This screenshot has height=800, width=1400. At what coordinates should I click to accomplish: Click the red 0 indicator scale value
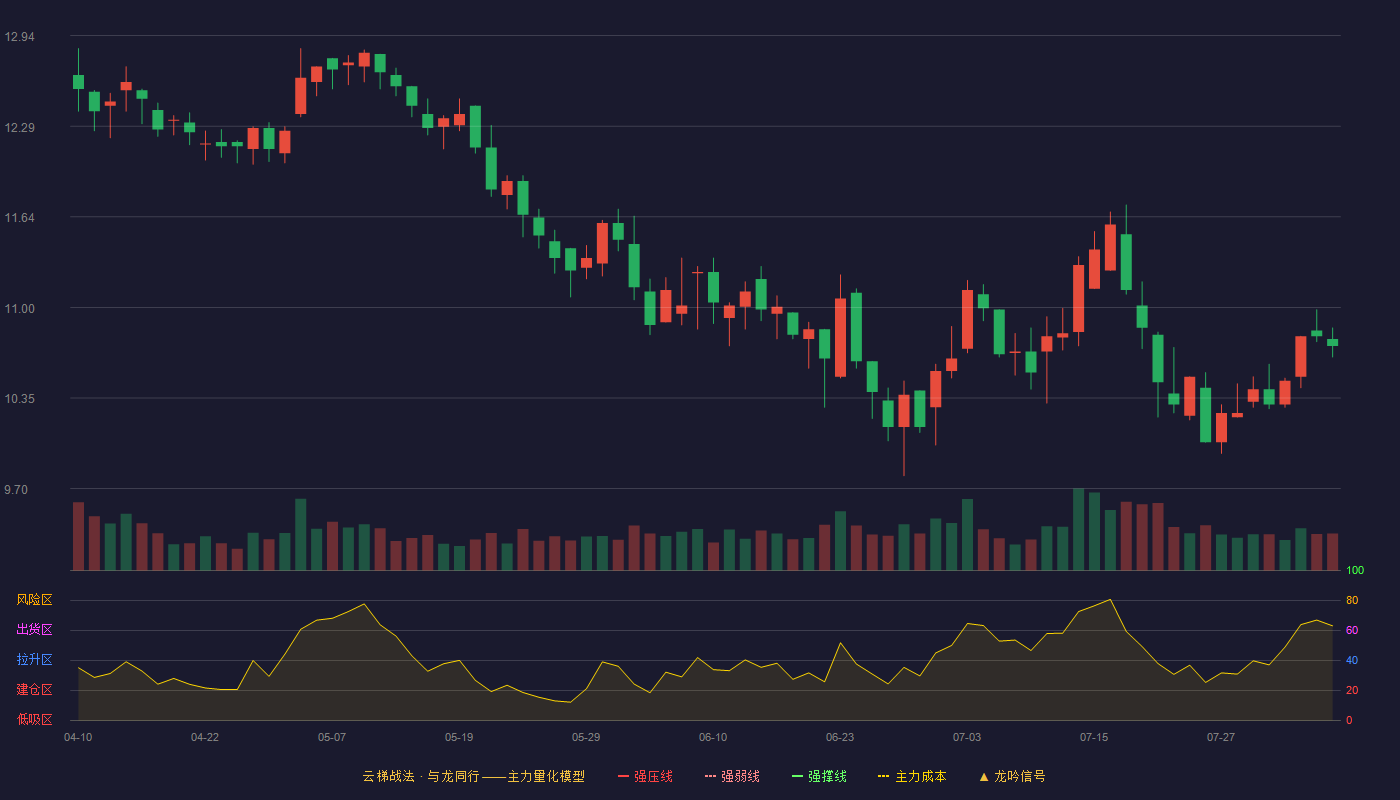click(1349, 720)
